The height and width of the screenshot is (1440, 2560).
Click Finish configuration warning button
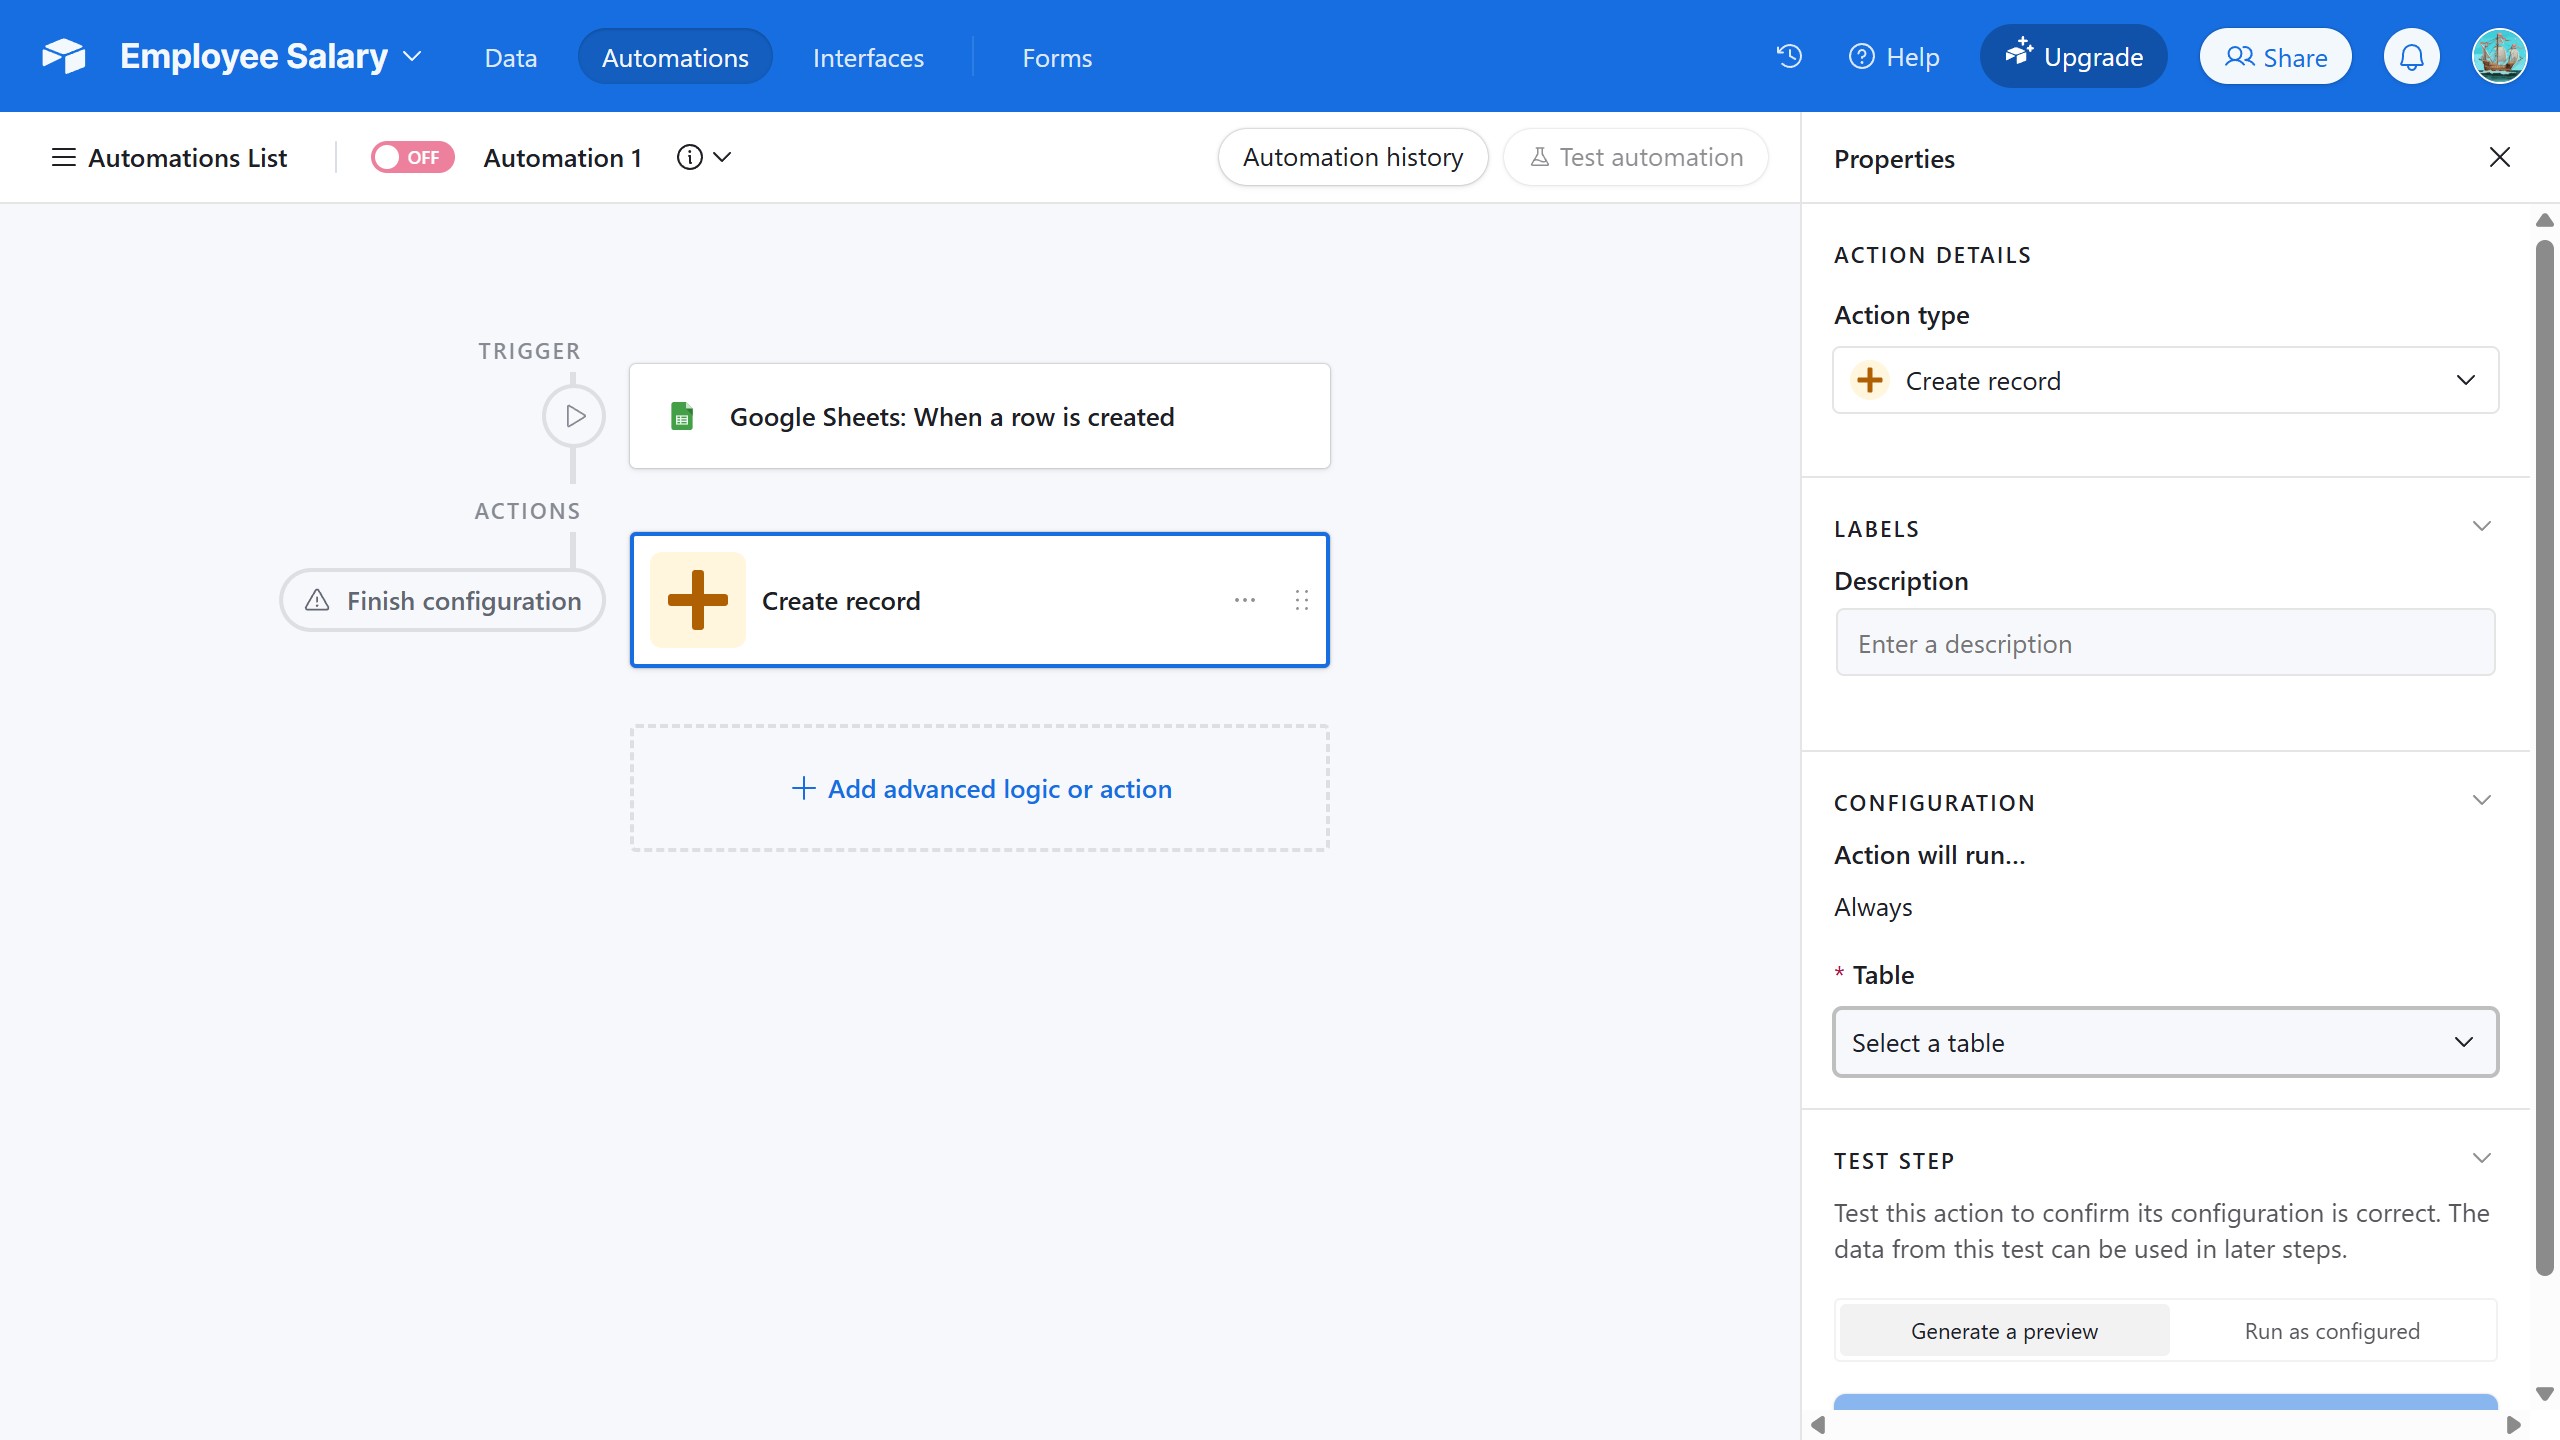point(443,600)
